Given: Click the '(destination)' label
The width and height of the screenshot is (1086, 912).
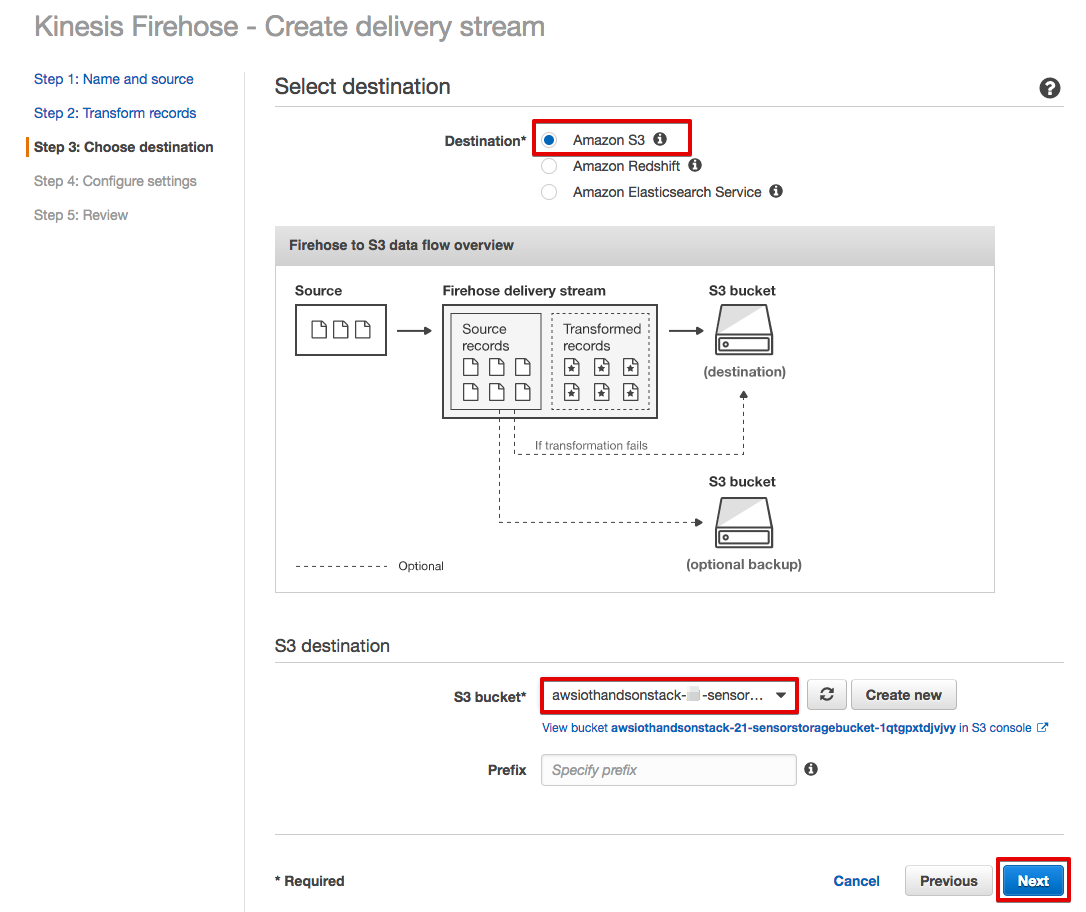Looking at the screenshot, I should tap(744, 372).
